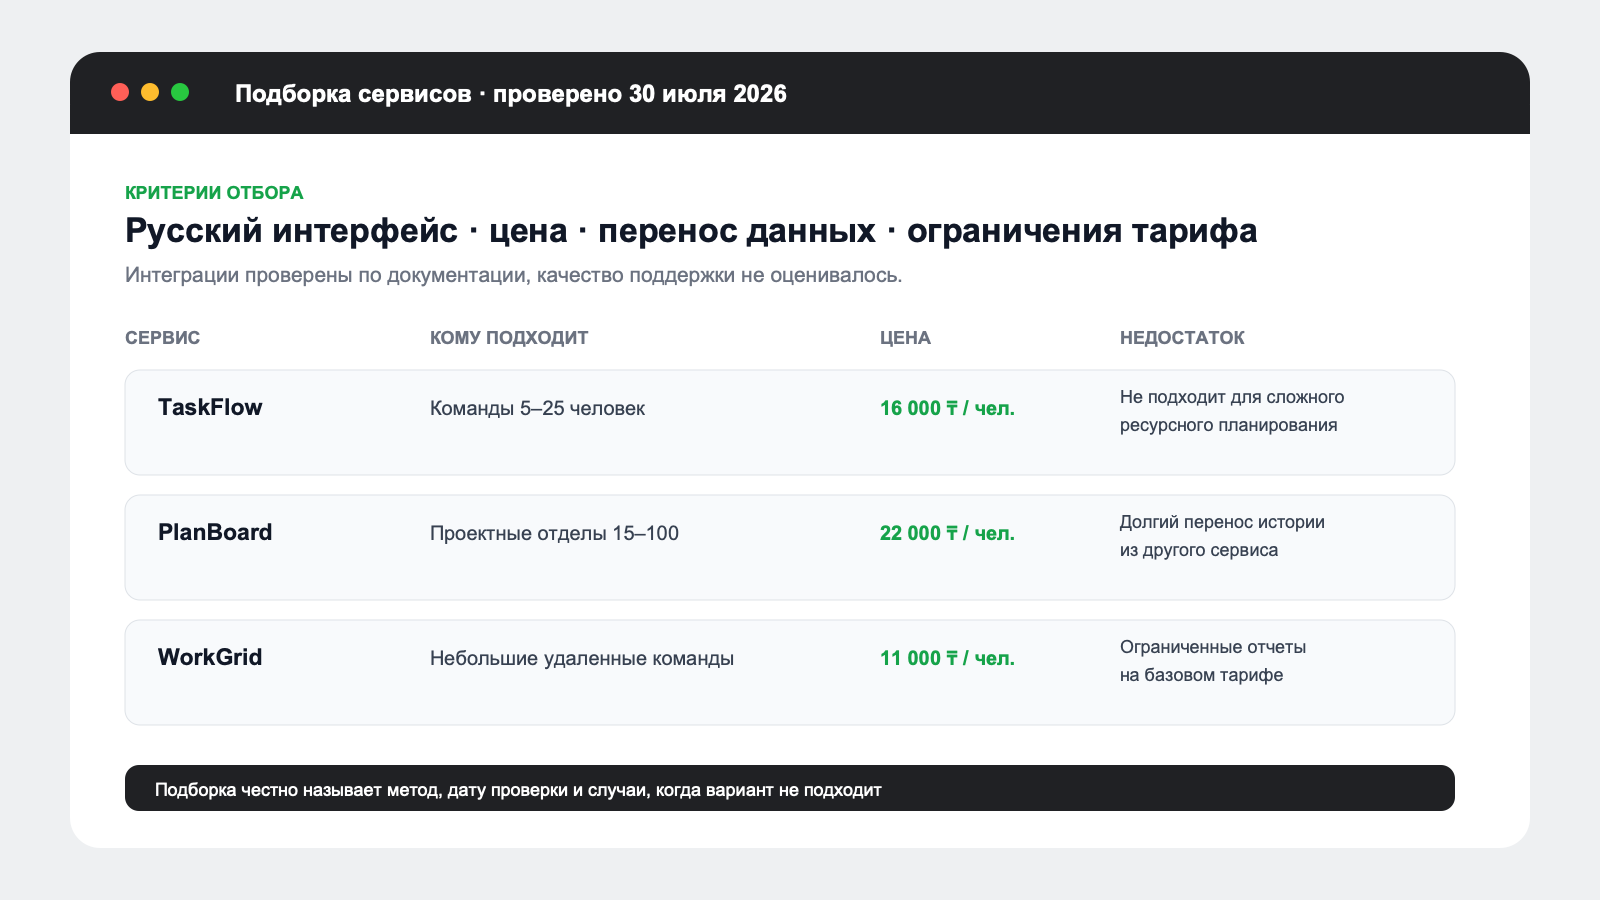Select the TaskFlow service name
Viewport: 1600px width, 900px height.
[x=210, y=407]
